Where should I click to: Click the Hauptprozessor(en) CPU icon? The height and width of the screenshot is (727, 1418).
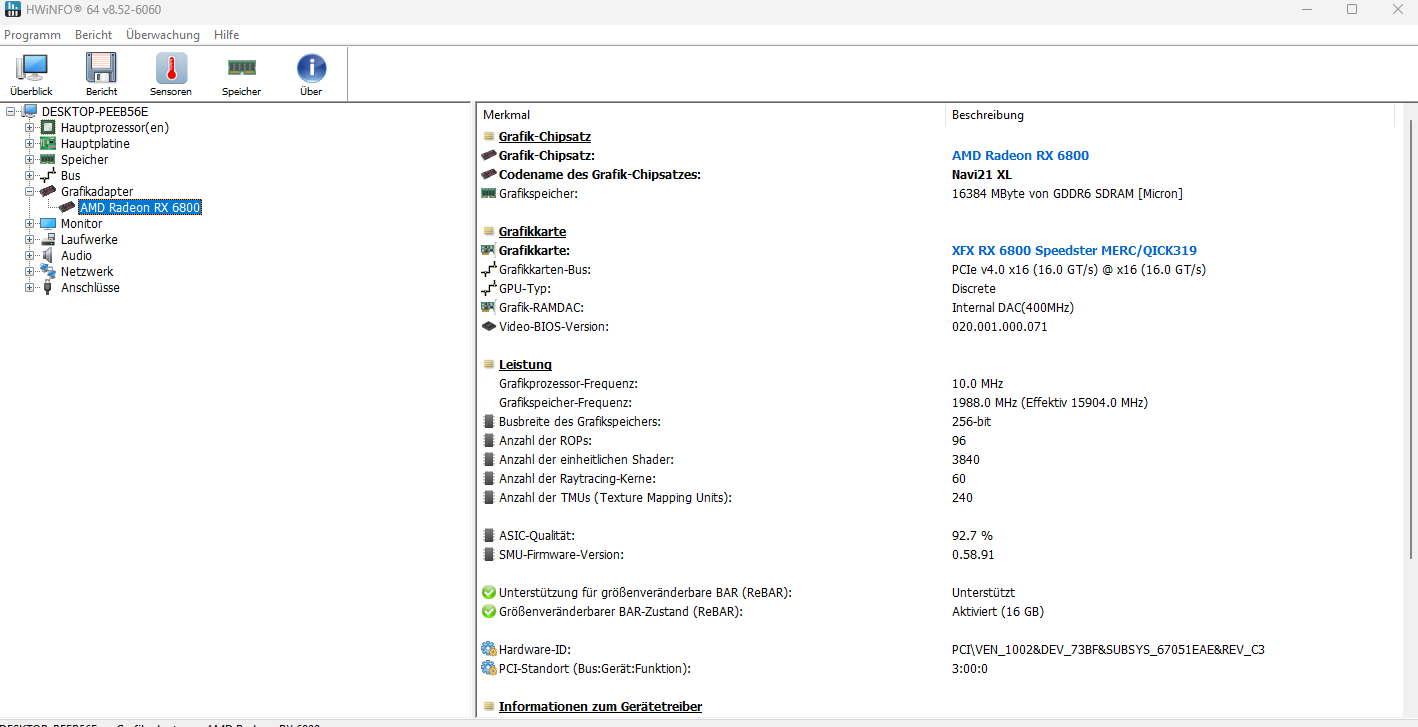pos(48,127)
